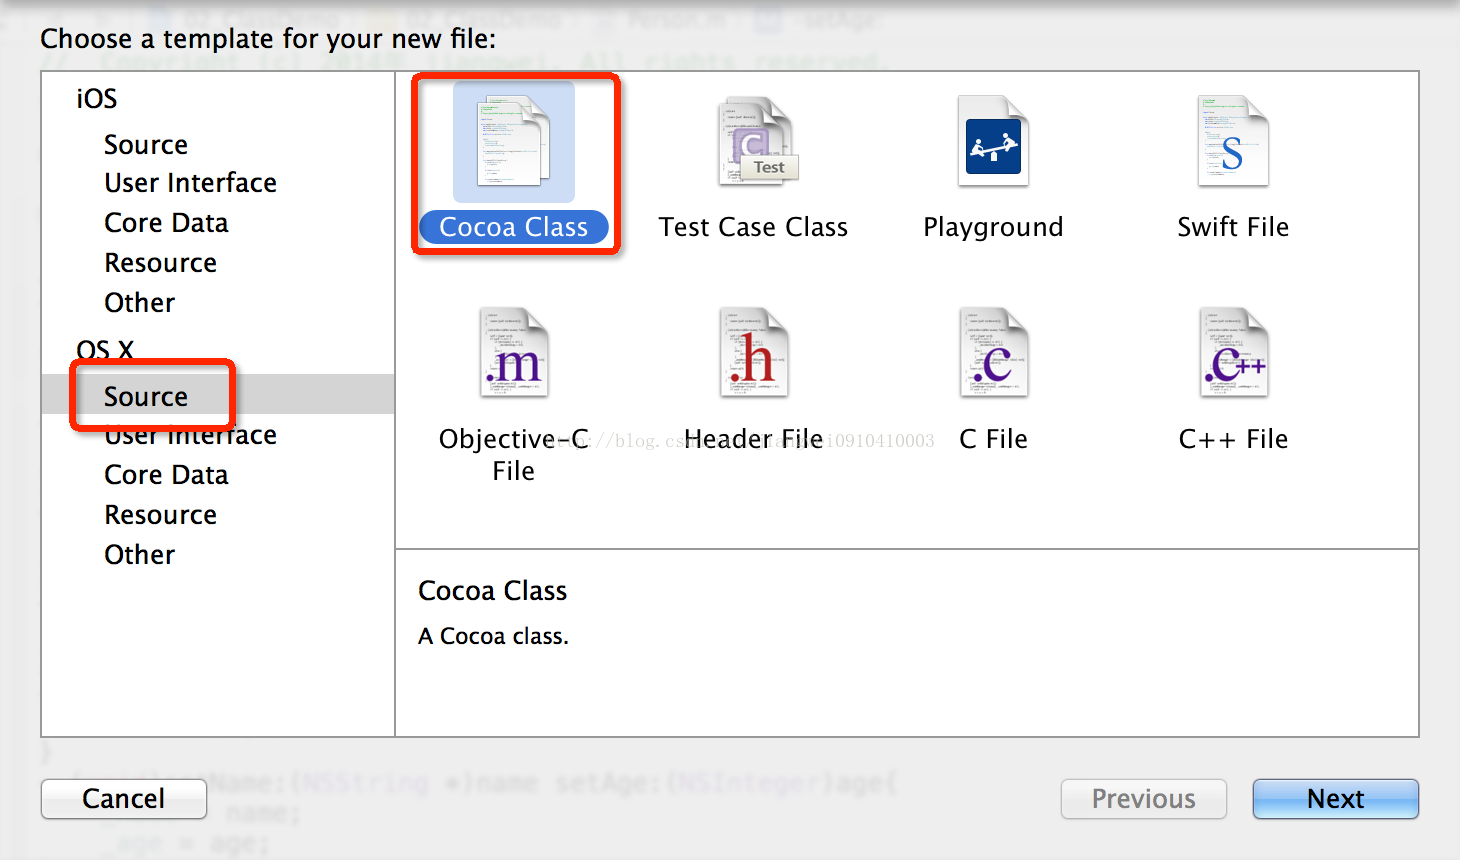Click the Next button

[1335, 799]
